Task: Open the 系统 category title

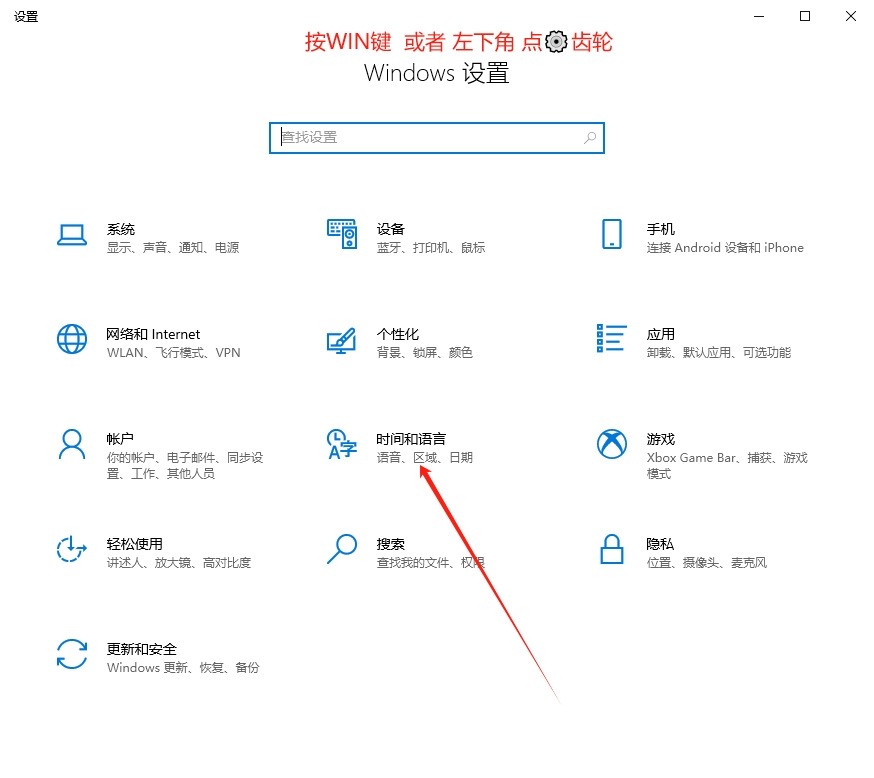Action: (121, 229)
